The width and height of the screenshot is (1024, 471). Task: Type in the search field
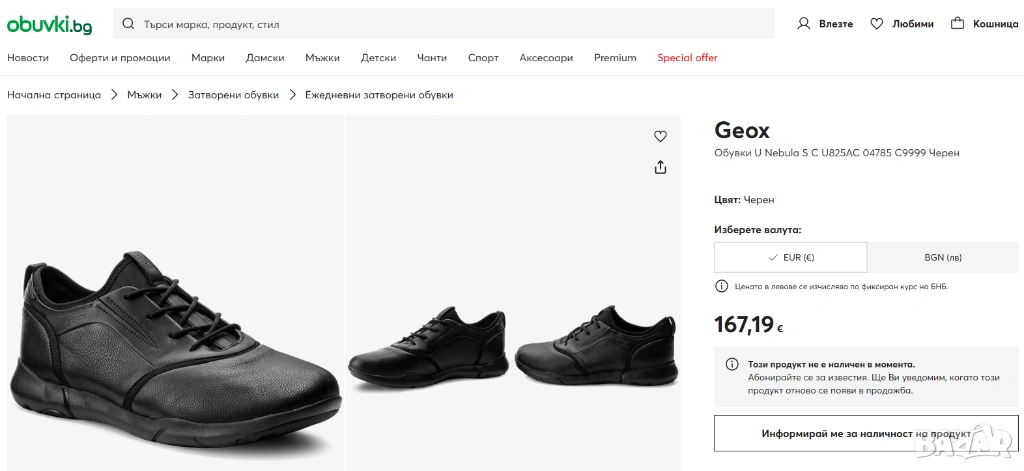(x=450, y=23)
